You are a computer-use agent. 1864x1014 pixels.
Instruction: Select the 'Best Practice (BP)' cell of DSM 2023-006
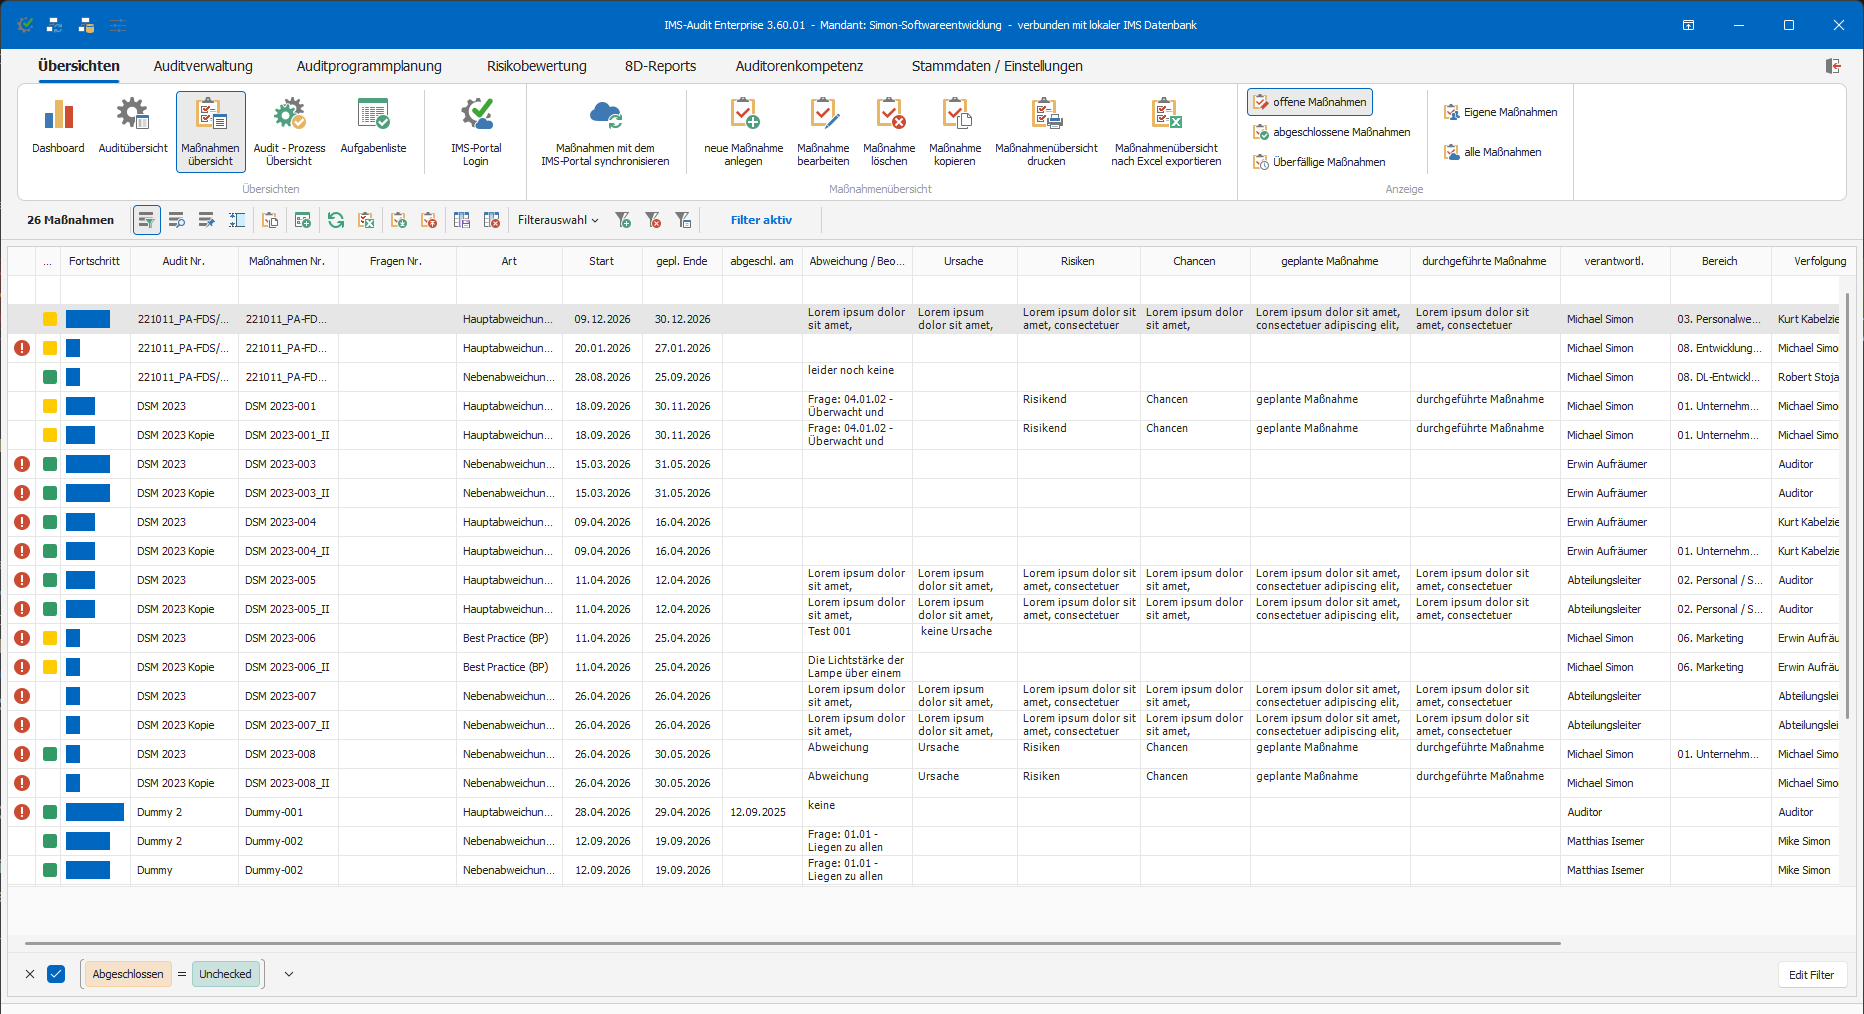click(509, 638)
